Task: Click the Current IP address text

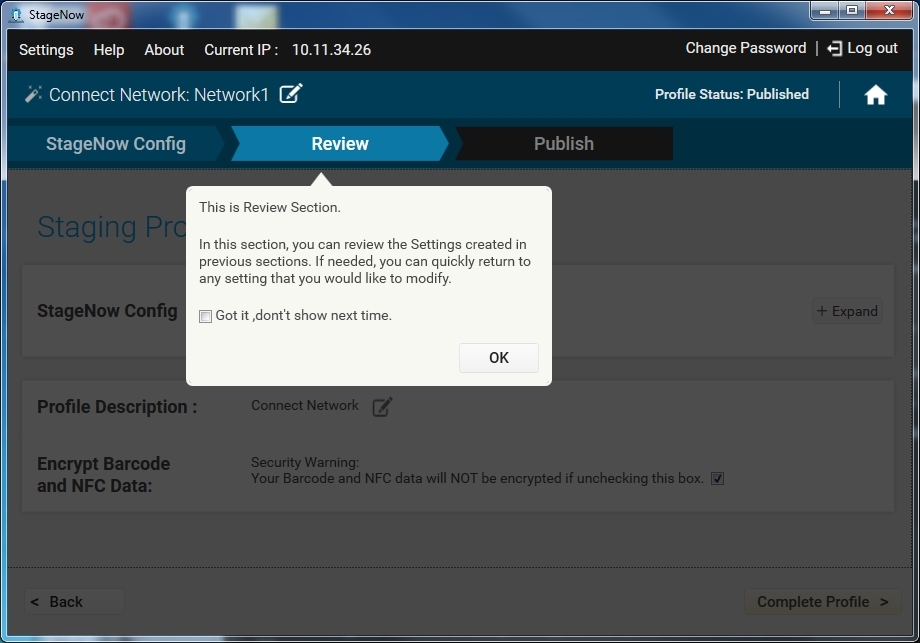Action: tap(331, 50)
